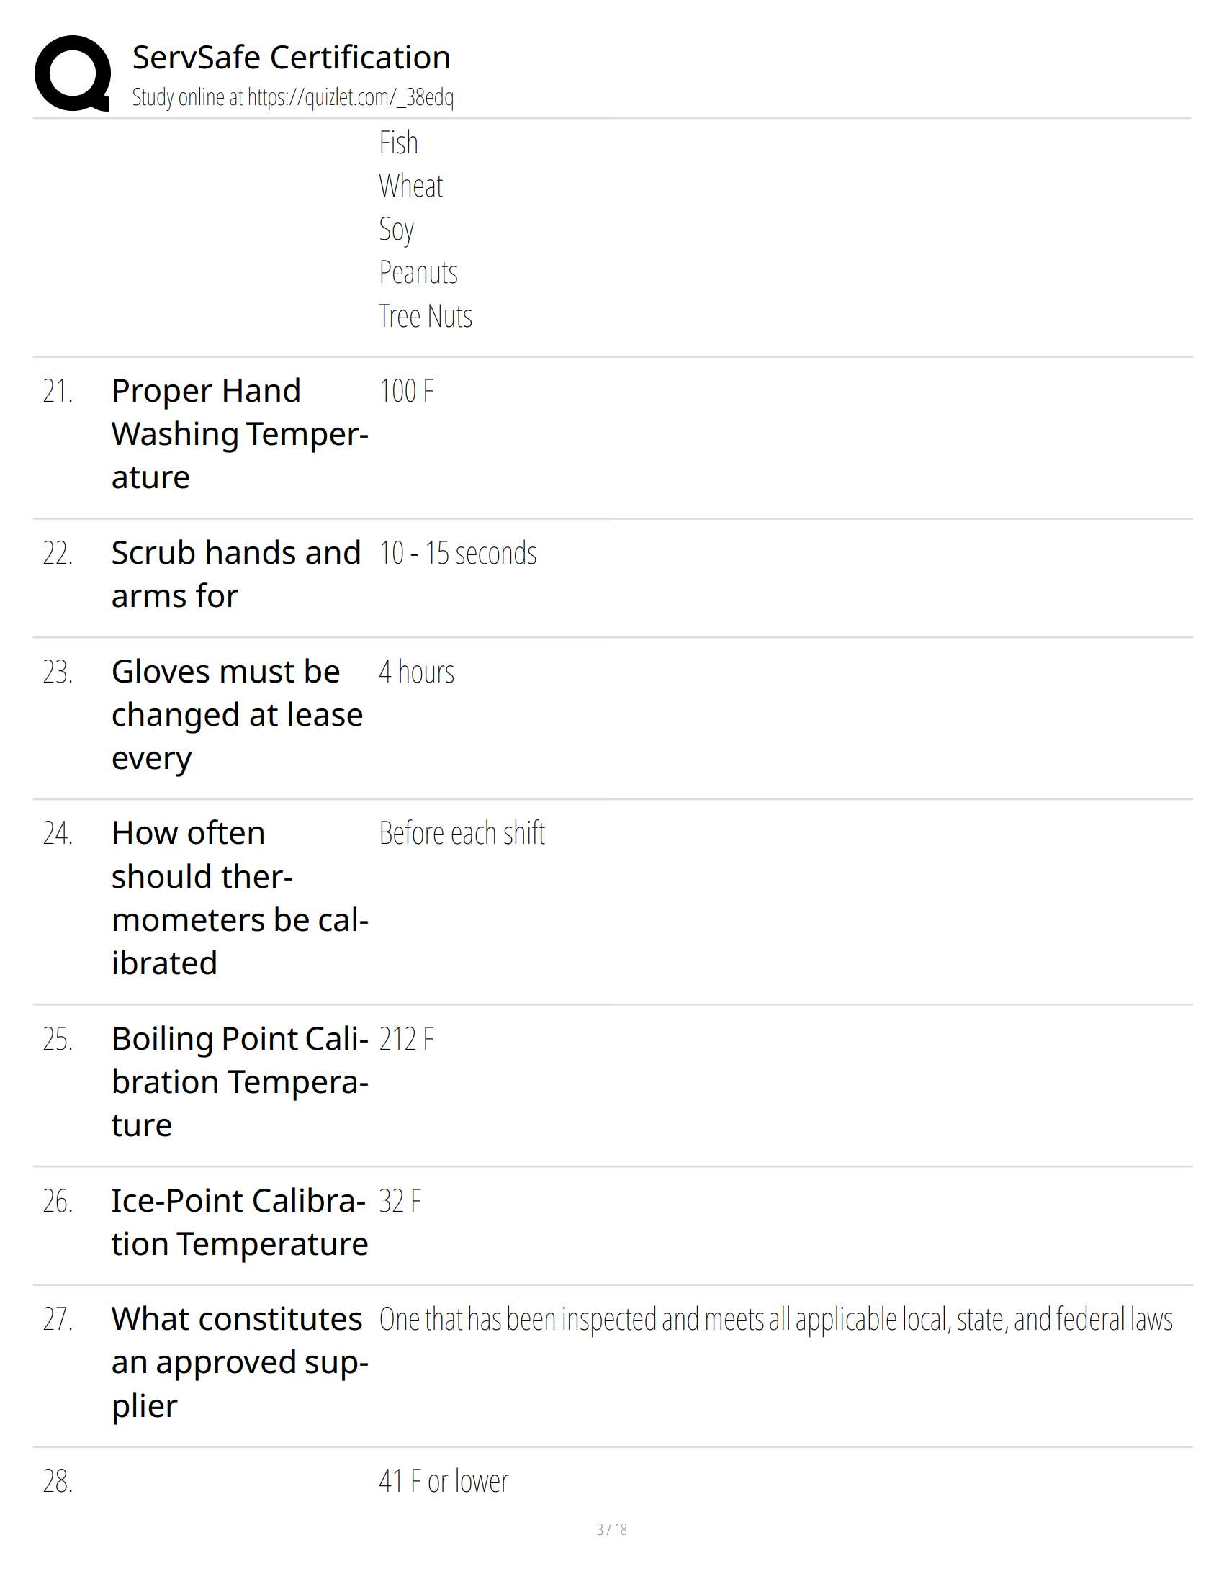
Task: Click the ServSafe Certification title
Action: click(x=291, y=57)
